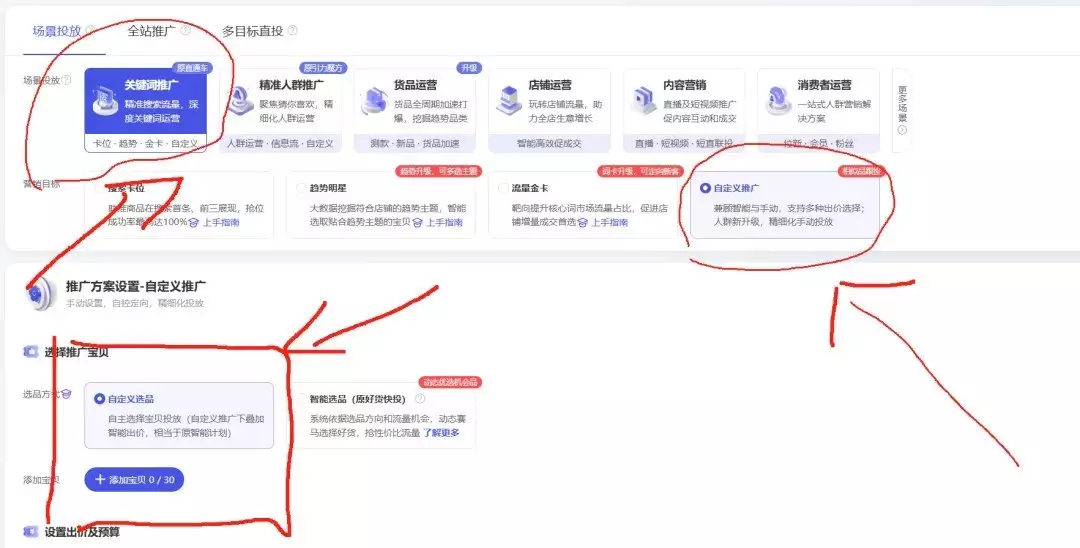Choose the 自定义推广 marketing goal
The image size is (1080, 548).
coord(785,204)
